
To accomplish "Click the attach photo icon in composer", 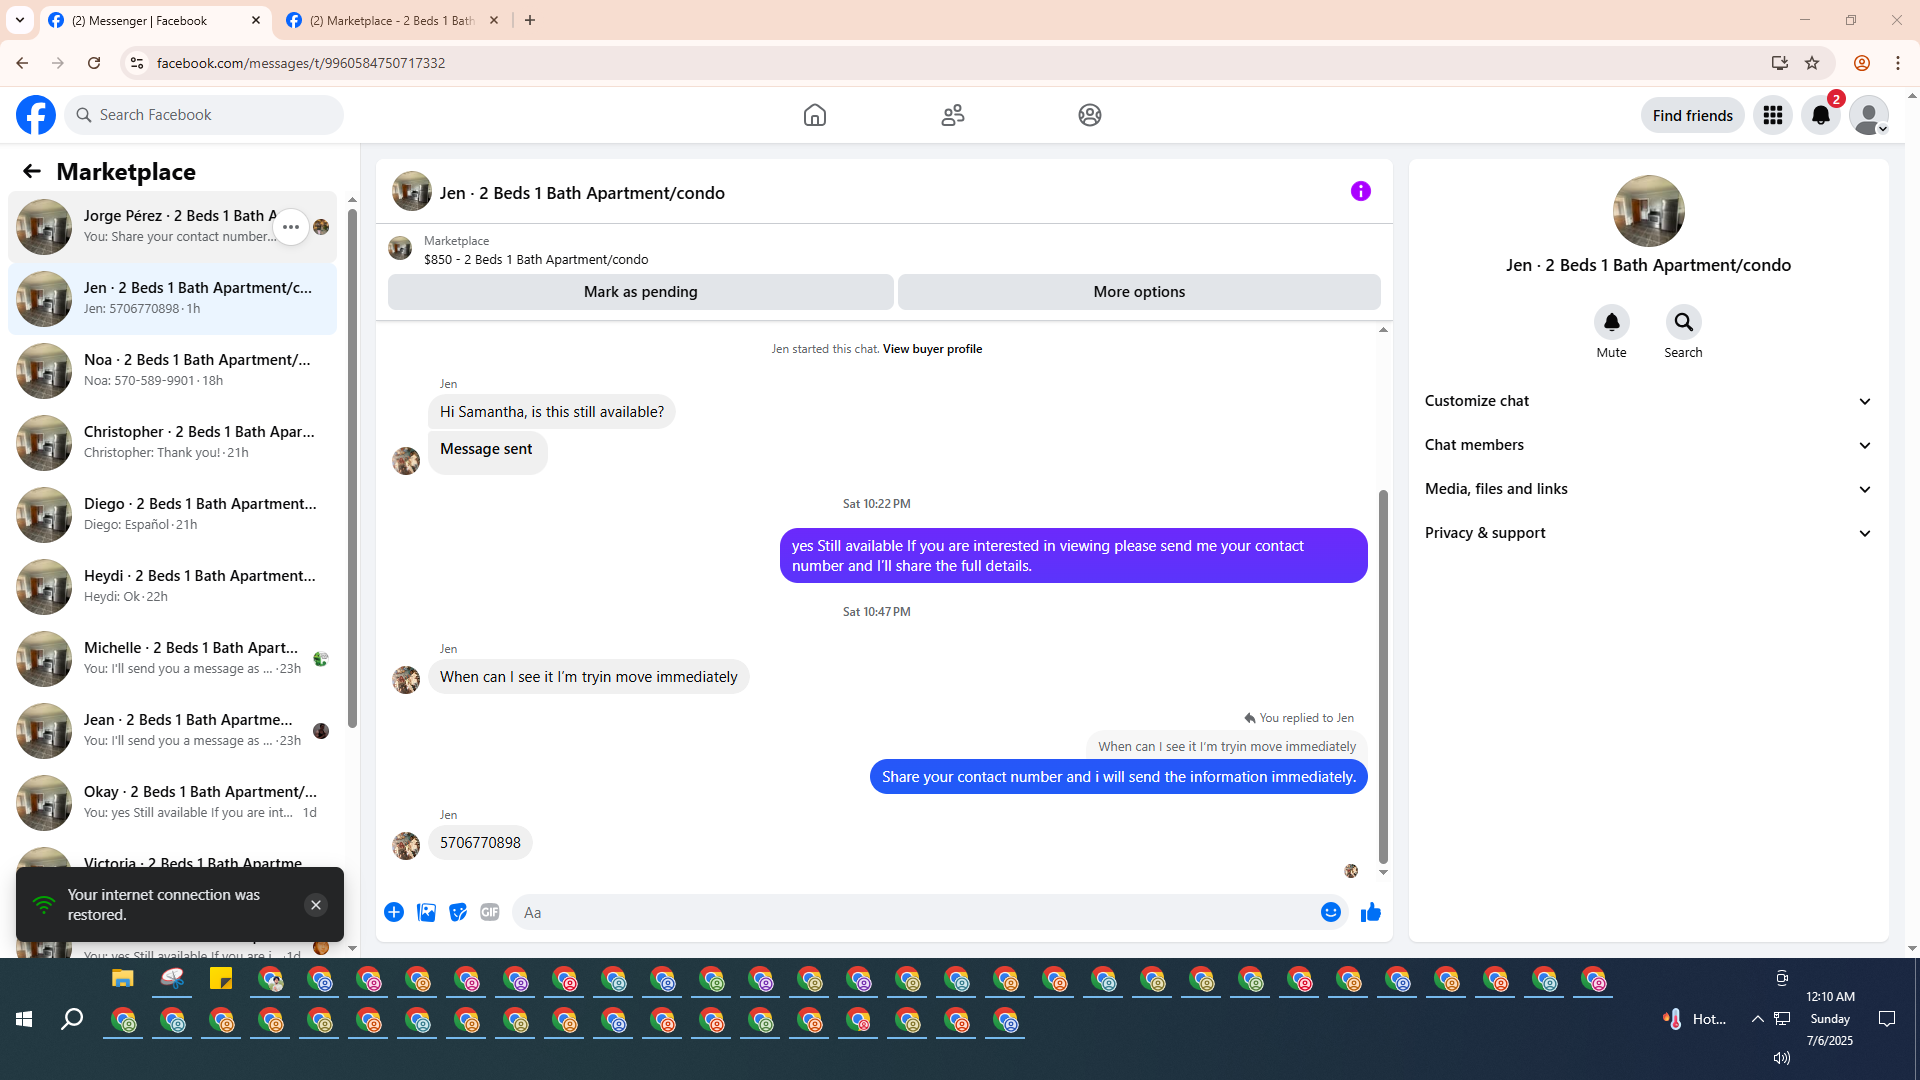I will pyautogui.click(x=426, y=912).
